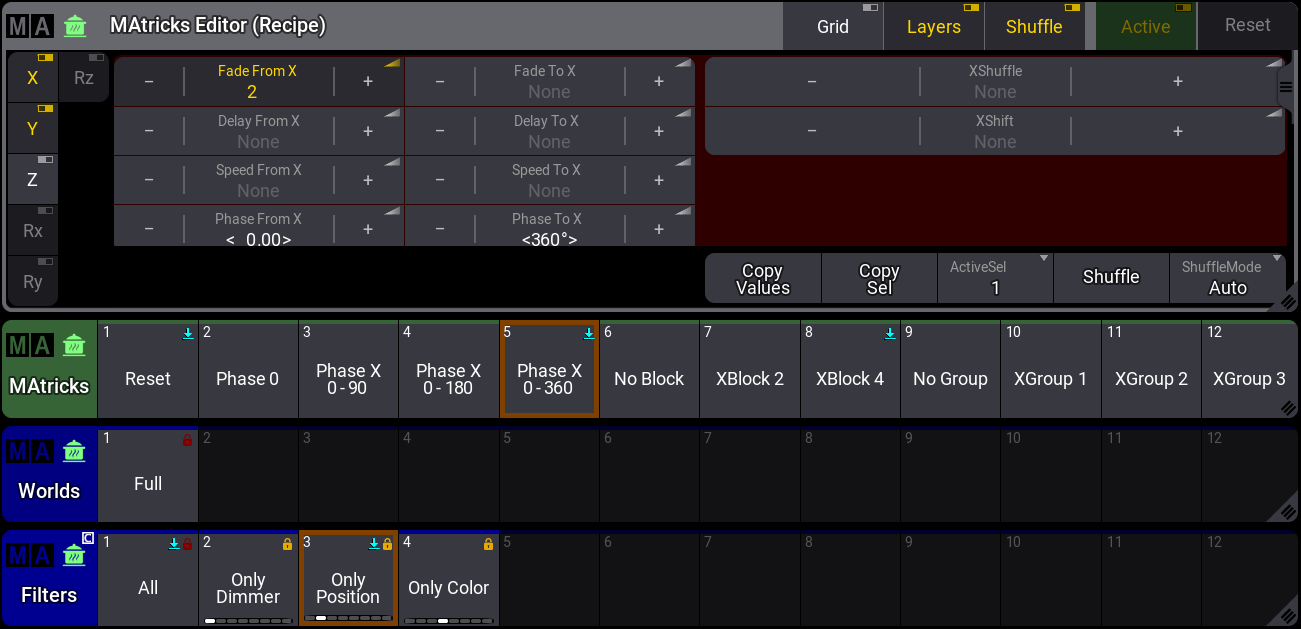Click the MA logo in MAtricks Editor title

30,26
